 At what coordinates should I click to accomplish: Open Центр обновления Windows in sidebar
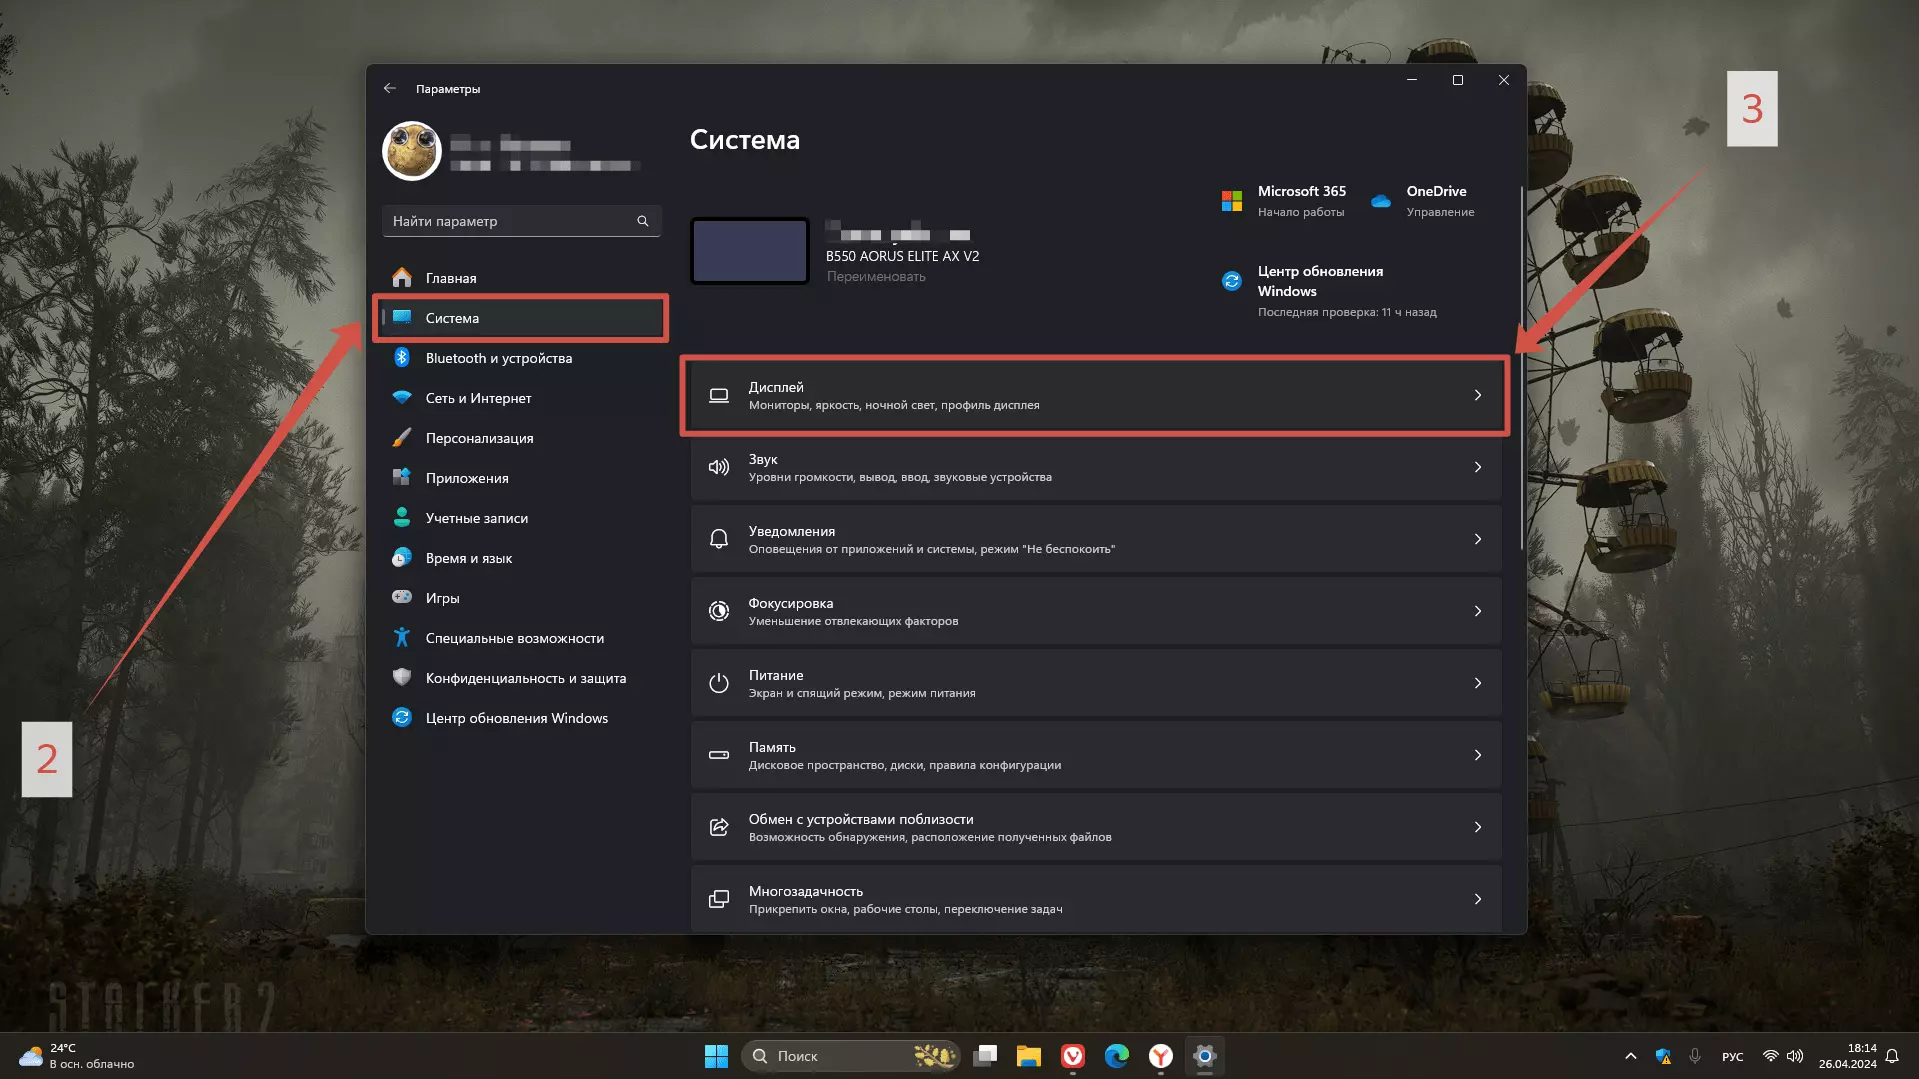[x=521, y=718]
